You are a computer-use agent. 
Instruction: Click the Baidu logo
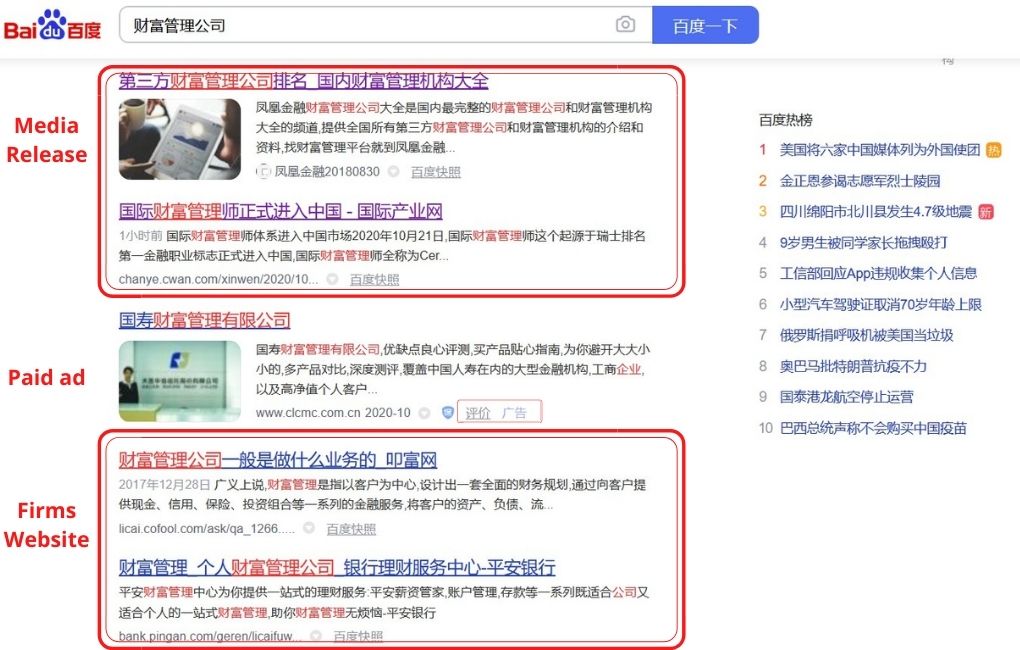[52, 25]
